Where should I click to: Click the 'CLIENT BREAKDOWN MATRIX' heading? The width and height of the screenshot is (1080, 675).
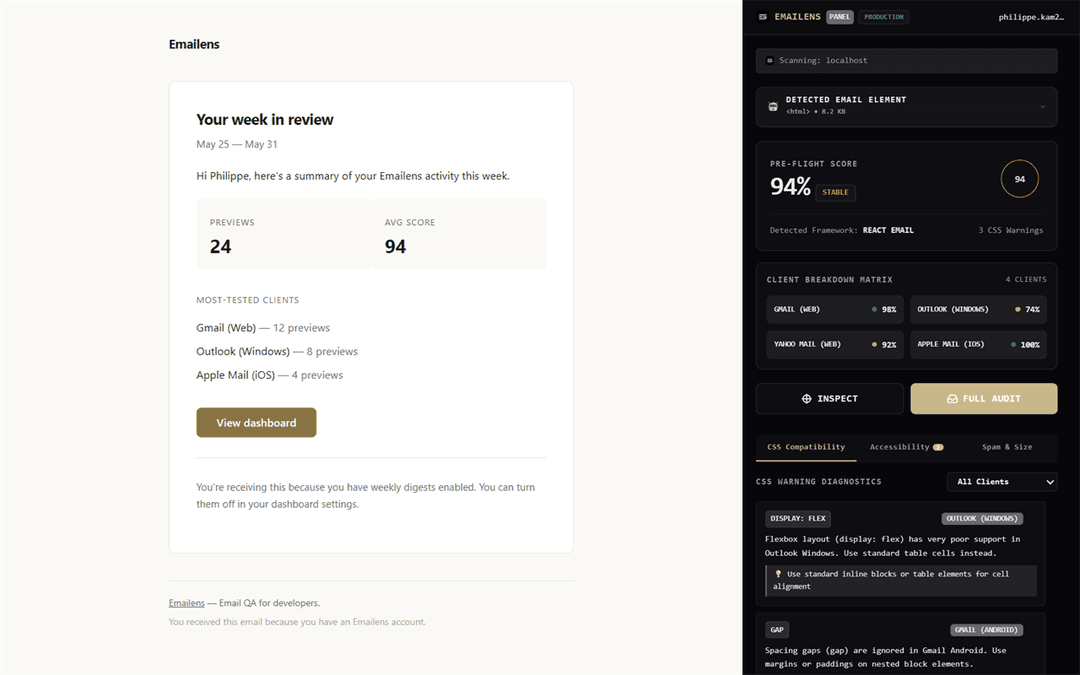click(829, 280)
